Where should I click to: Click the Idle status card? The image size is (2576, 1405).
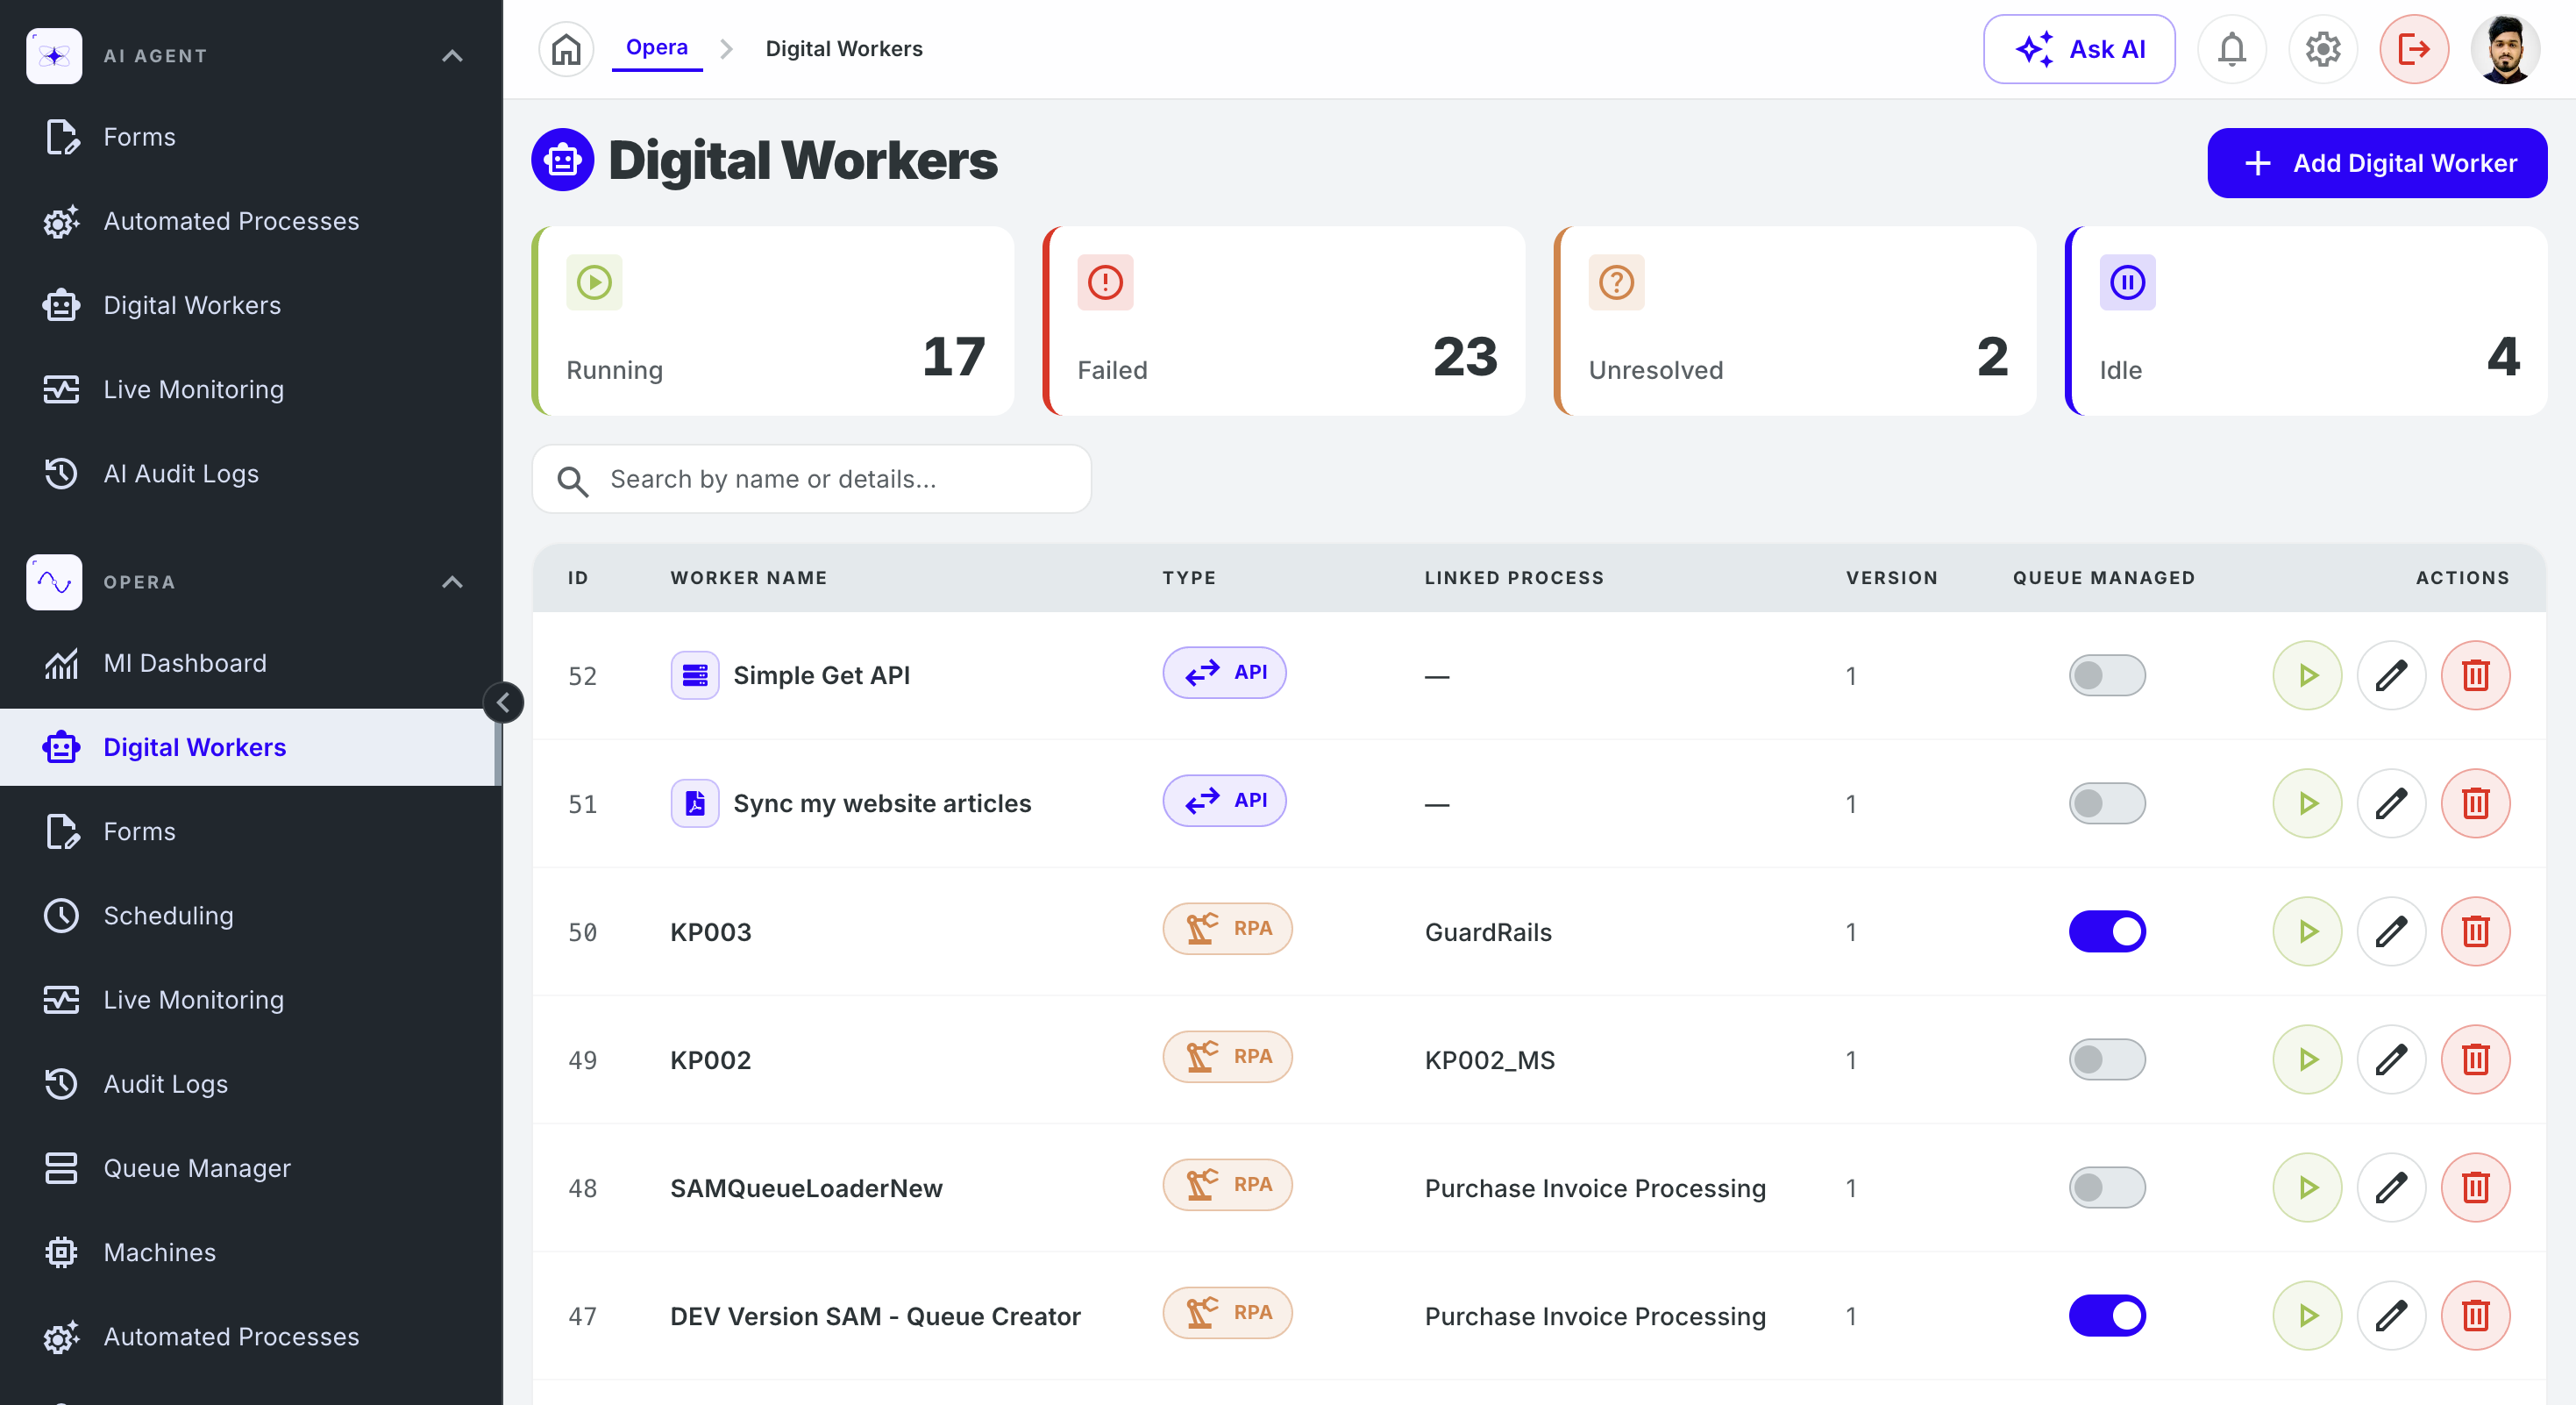(x=2306, y=321)
